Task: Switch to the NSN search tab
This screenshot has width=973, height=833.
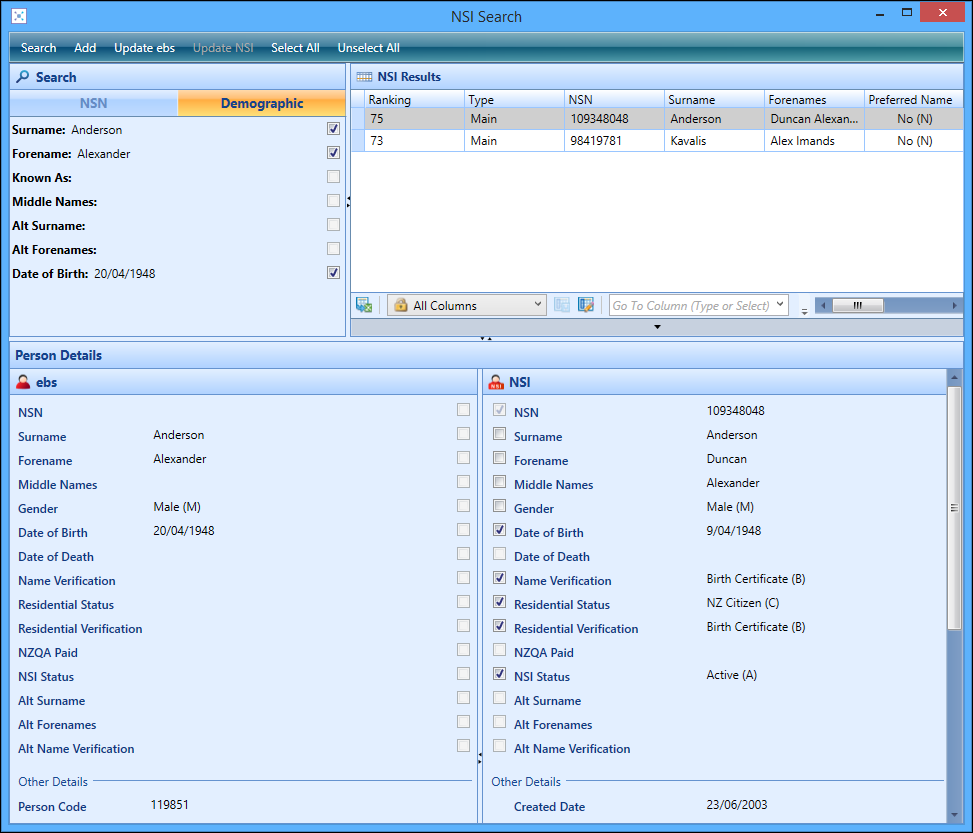Action: (x=94, y=103)
